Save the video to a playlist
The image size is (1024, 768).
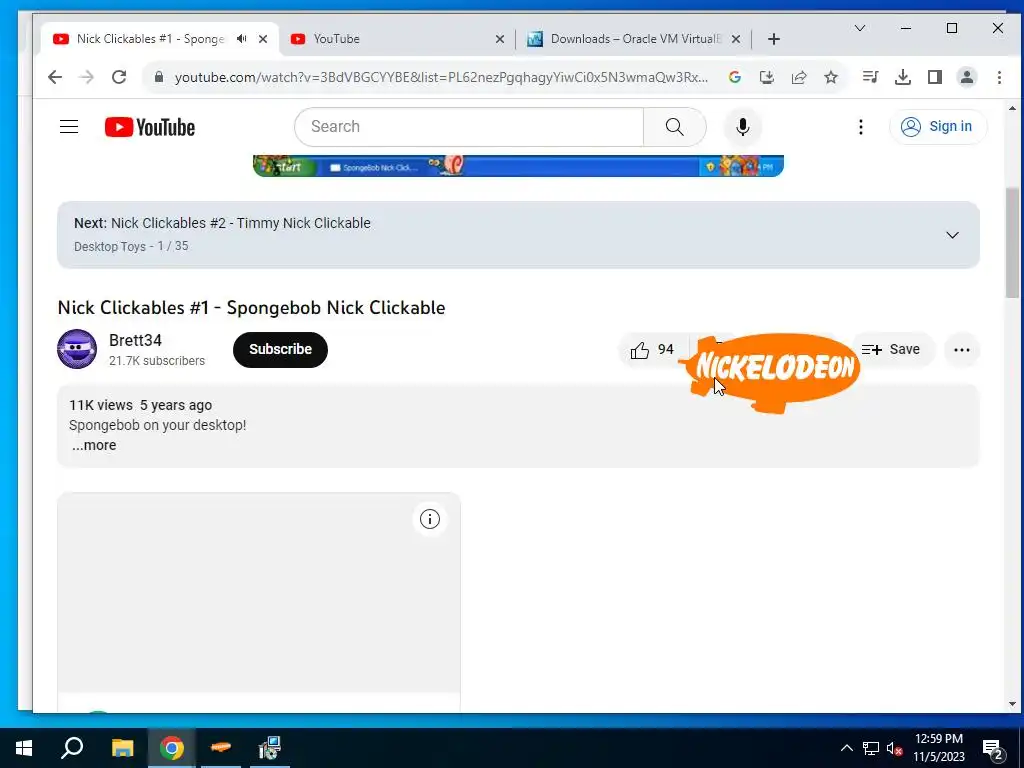click(x=892, y=350)
